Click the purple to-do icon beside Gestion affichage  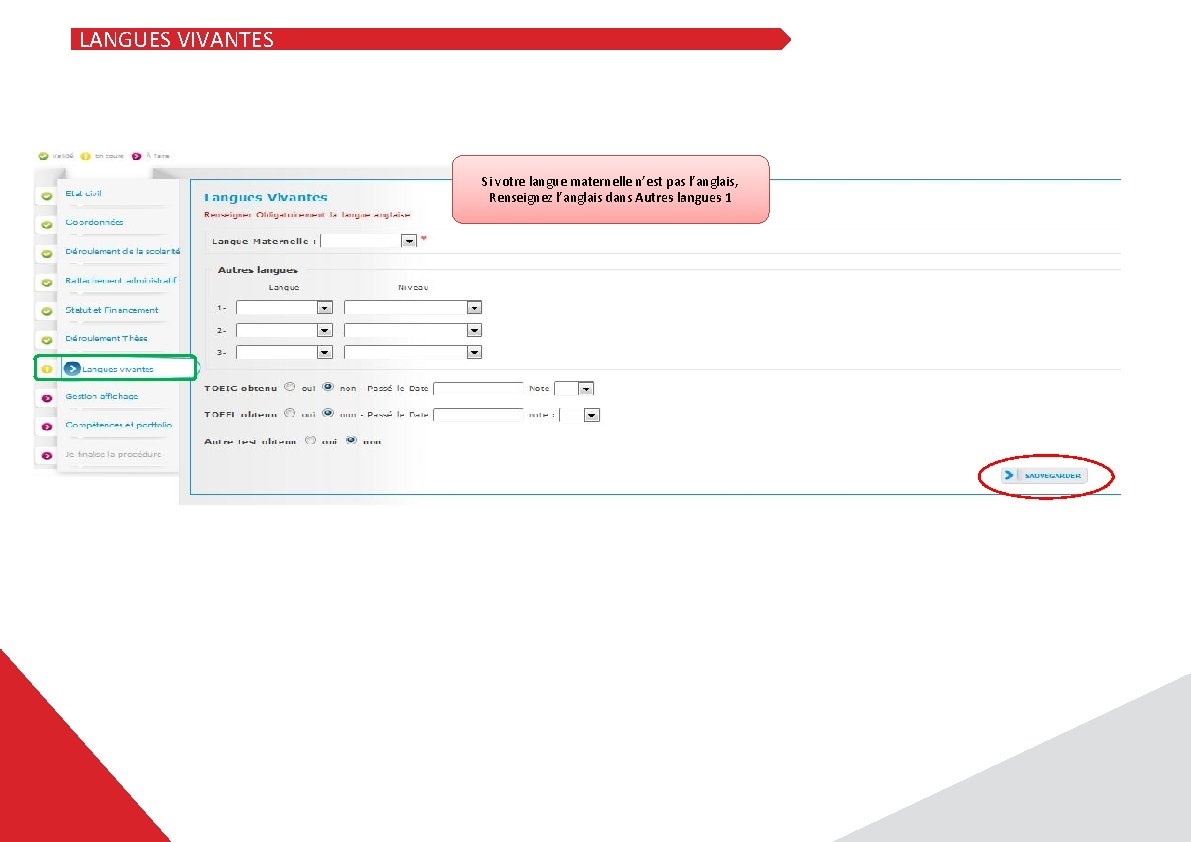[46, 398]
